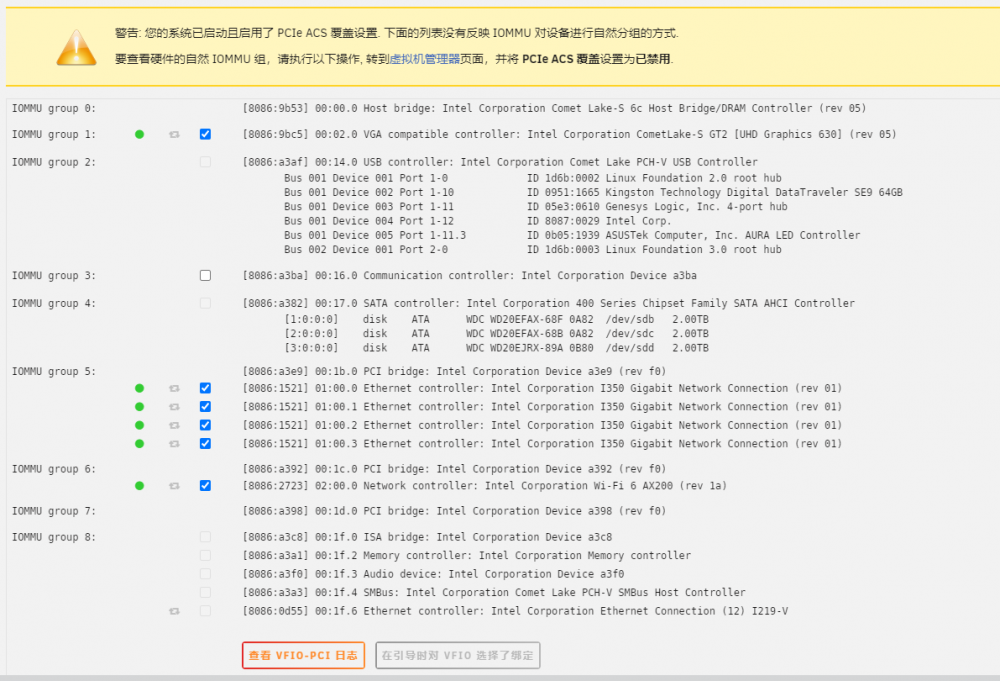Viewport: 1000px width, 681px height.
Task: Click the 查看 VFIO-PCI 日志 button
Action: click(304, 655)
